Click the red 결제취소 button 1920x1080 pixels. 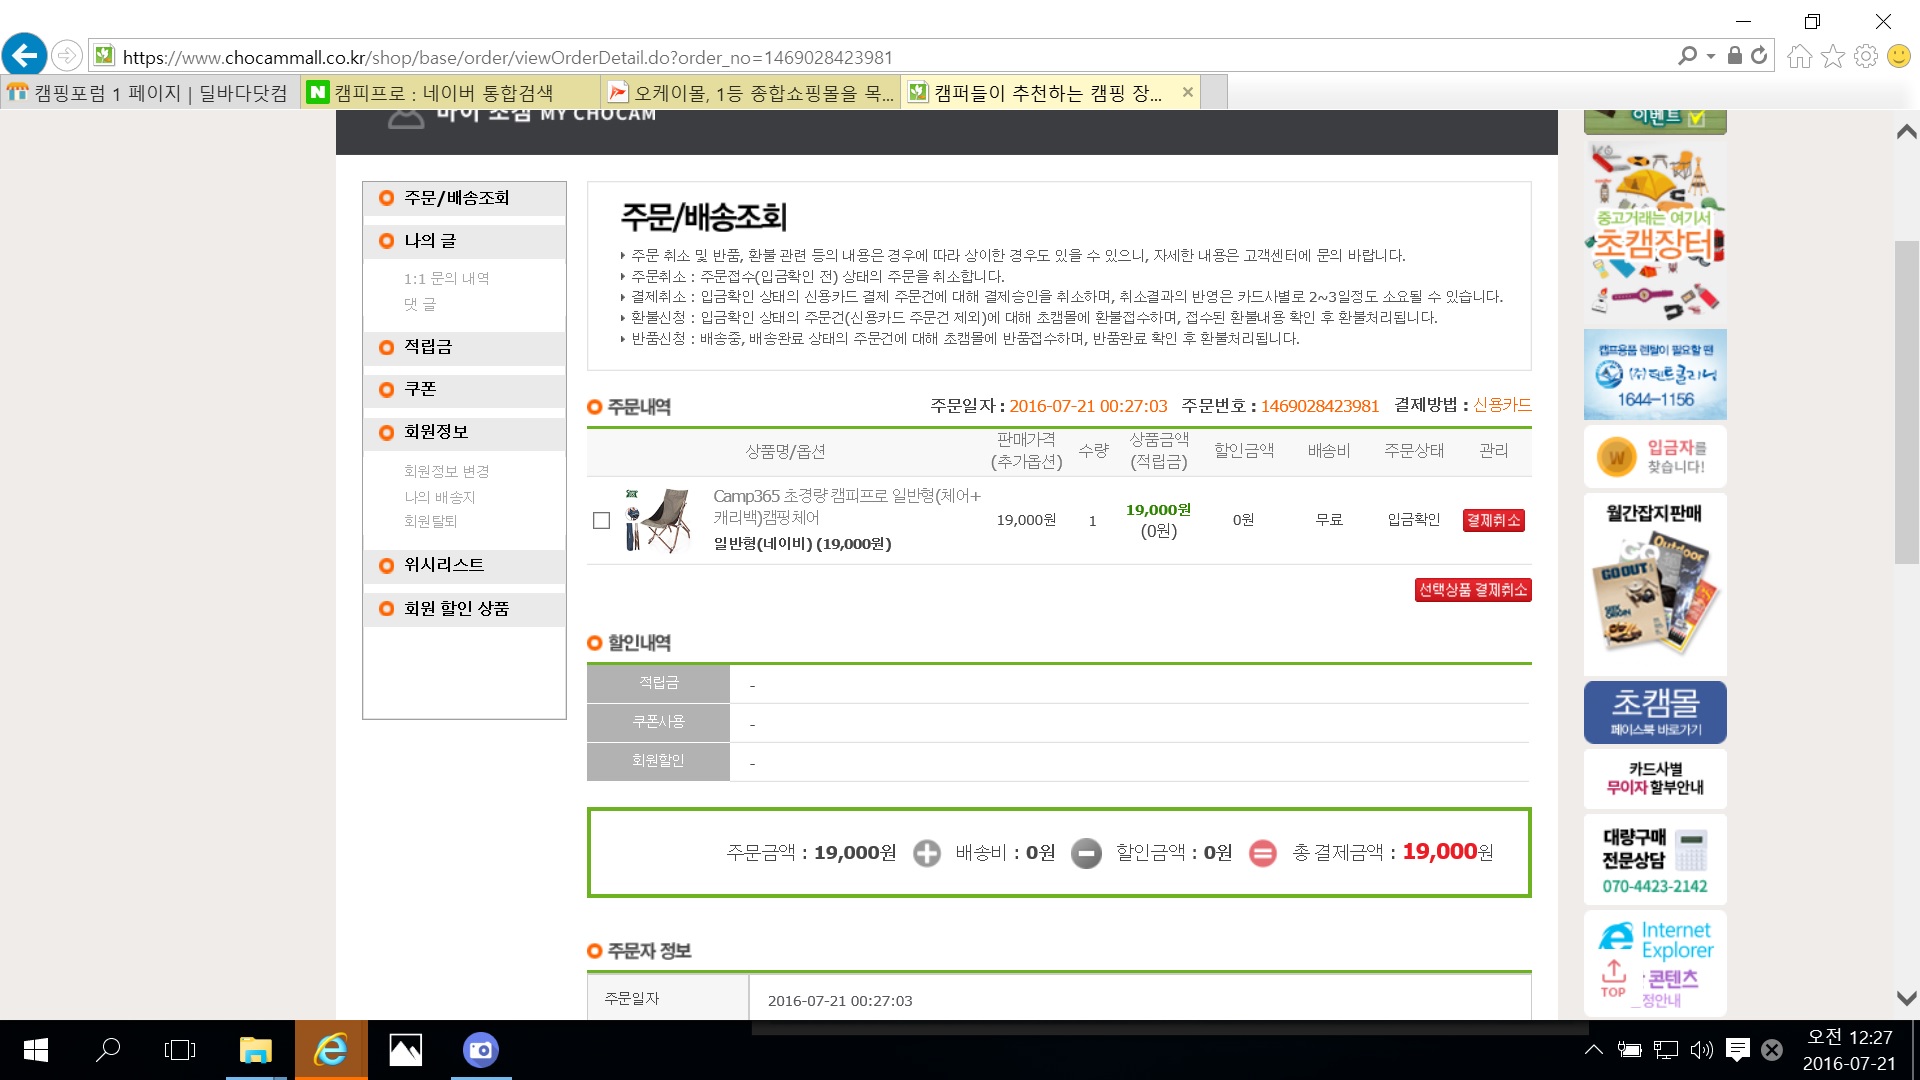(x=1493, y=520)
